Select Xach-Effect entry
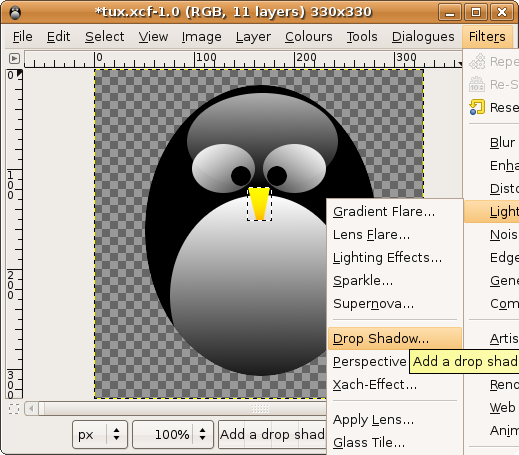This screenshot has height=455, width=519. pyautogui.click(x=395, y=385)
